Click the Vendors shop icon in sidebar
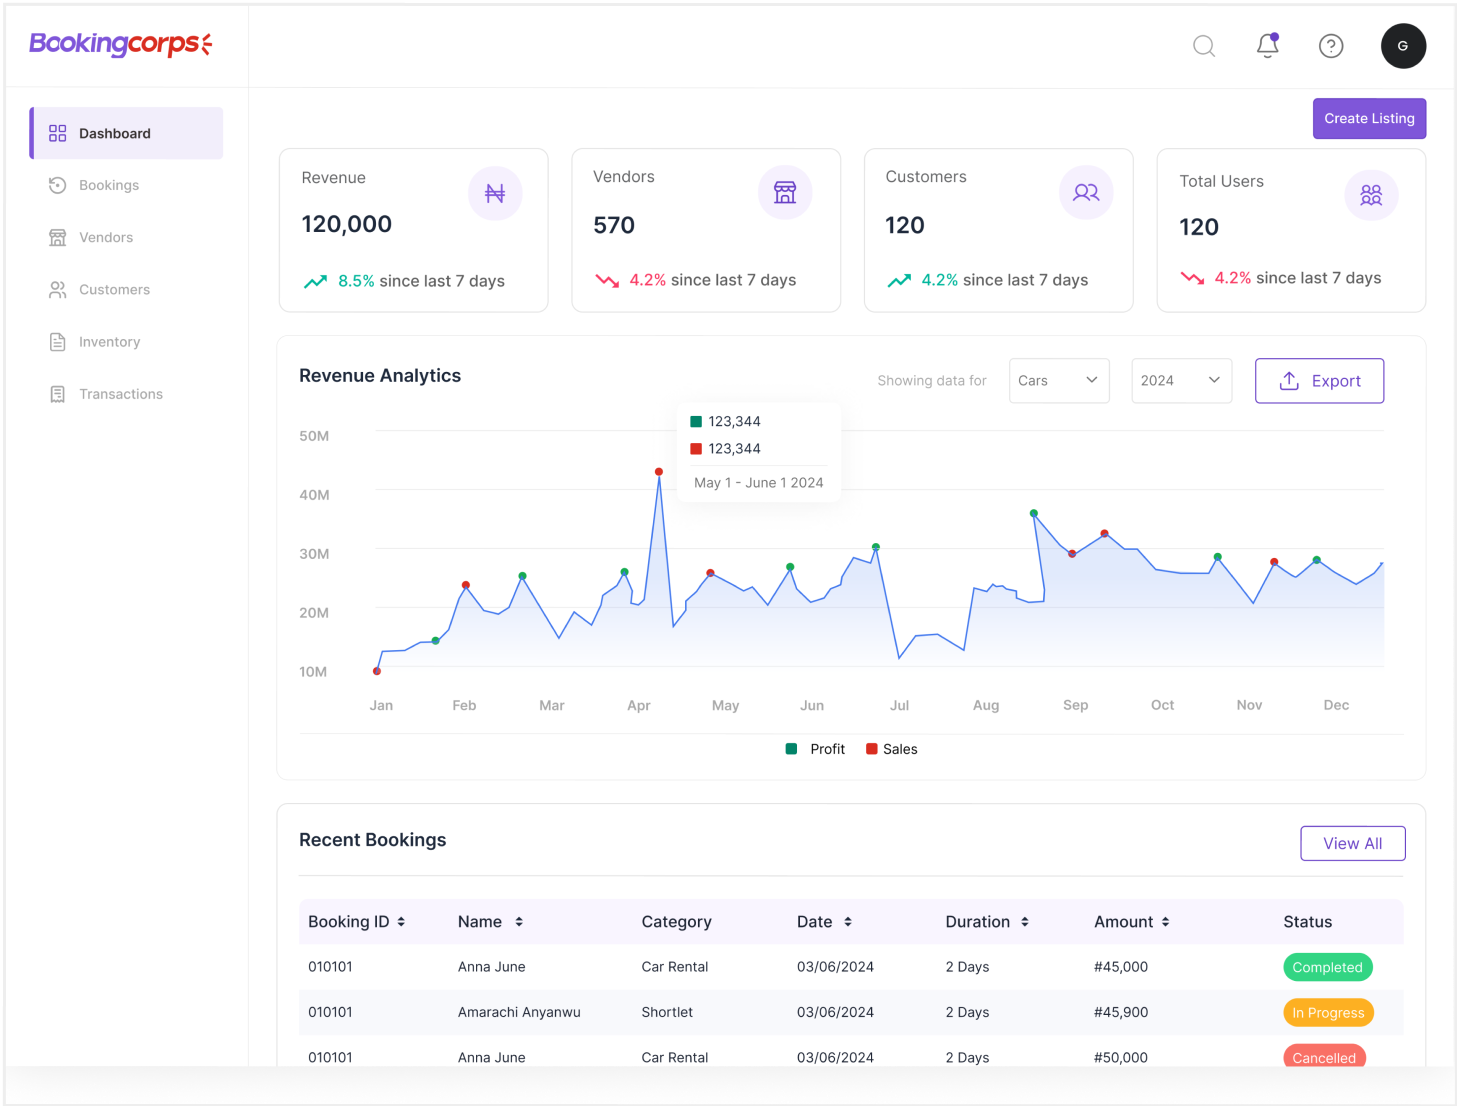Viewport: 1457px width, 1106px height. point(58,237)
